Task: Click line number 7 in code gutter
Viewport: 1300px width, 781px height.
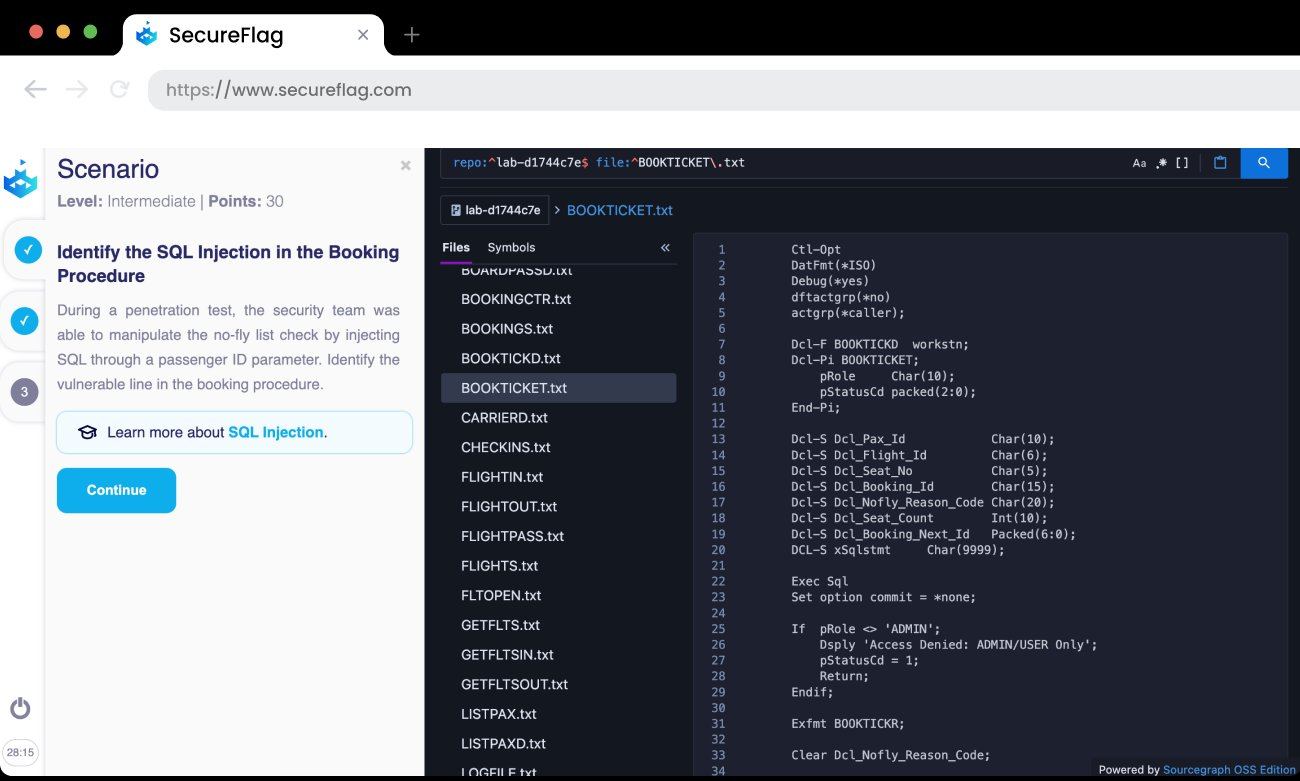Action: [x=721, y=344]
